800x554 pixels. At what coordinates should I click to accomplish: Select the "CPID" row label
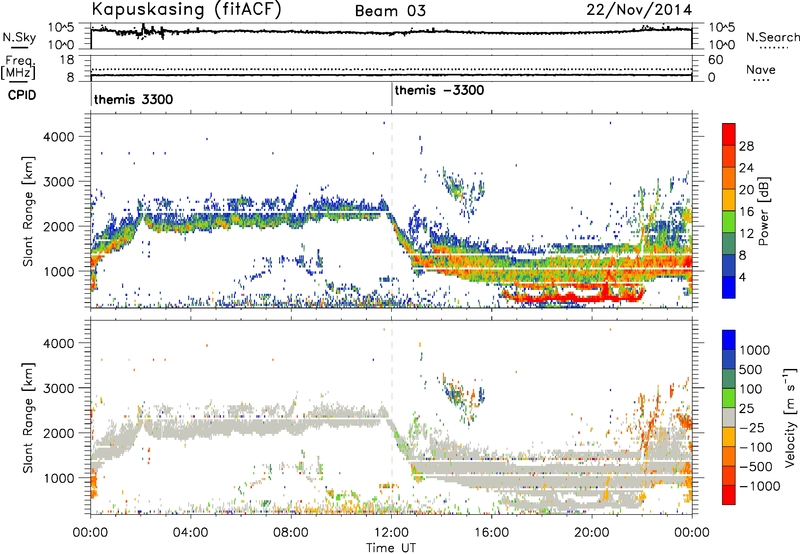point(22,95)
